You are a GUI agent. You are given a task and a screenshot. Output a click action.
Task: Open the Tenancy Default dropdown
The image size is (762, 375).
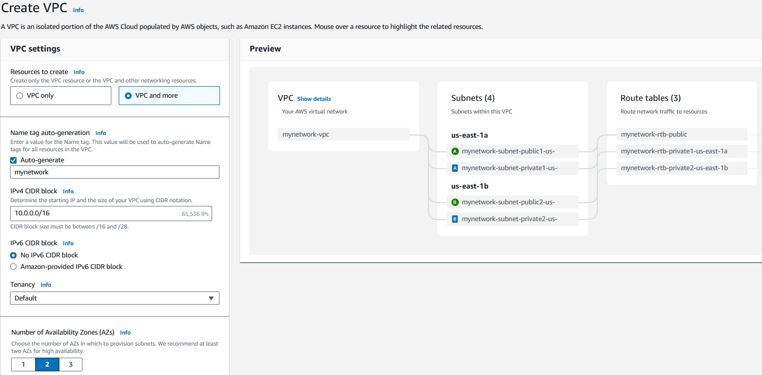(115, 298)
